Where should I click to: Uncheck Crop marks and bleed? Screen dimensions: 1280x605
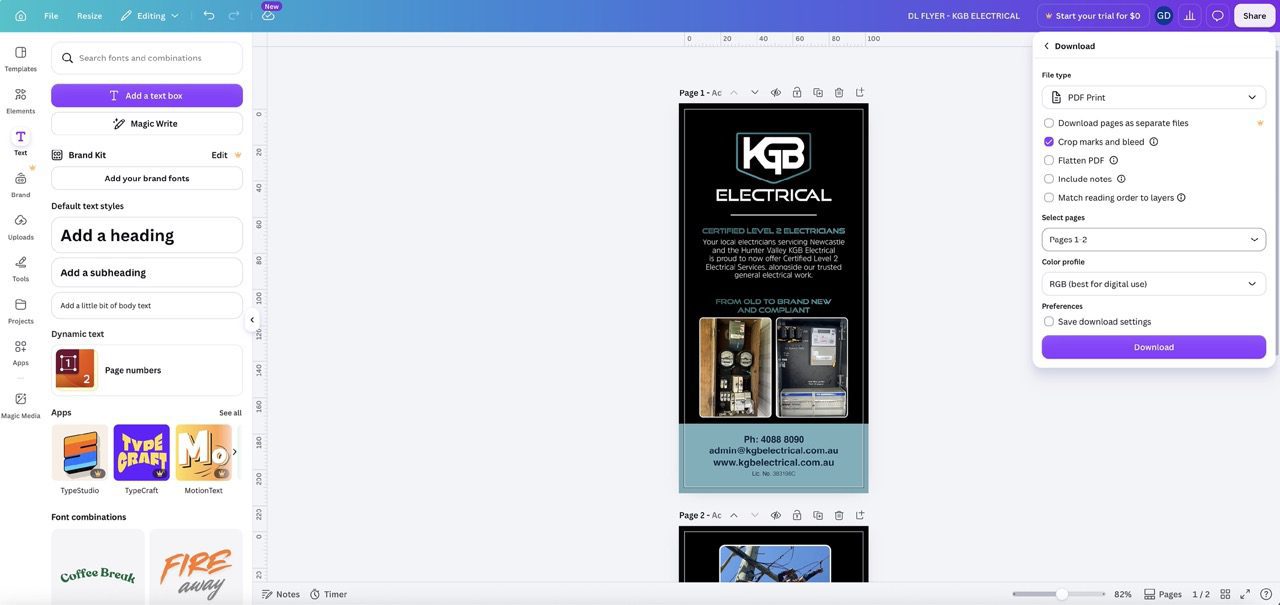click(1049, 142)
